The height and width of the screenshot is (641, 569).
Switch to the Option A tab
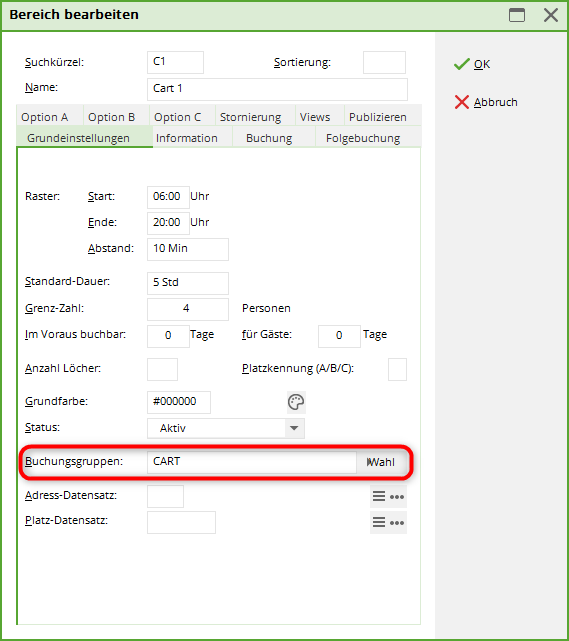(x=45, y=117)
